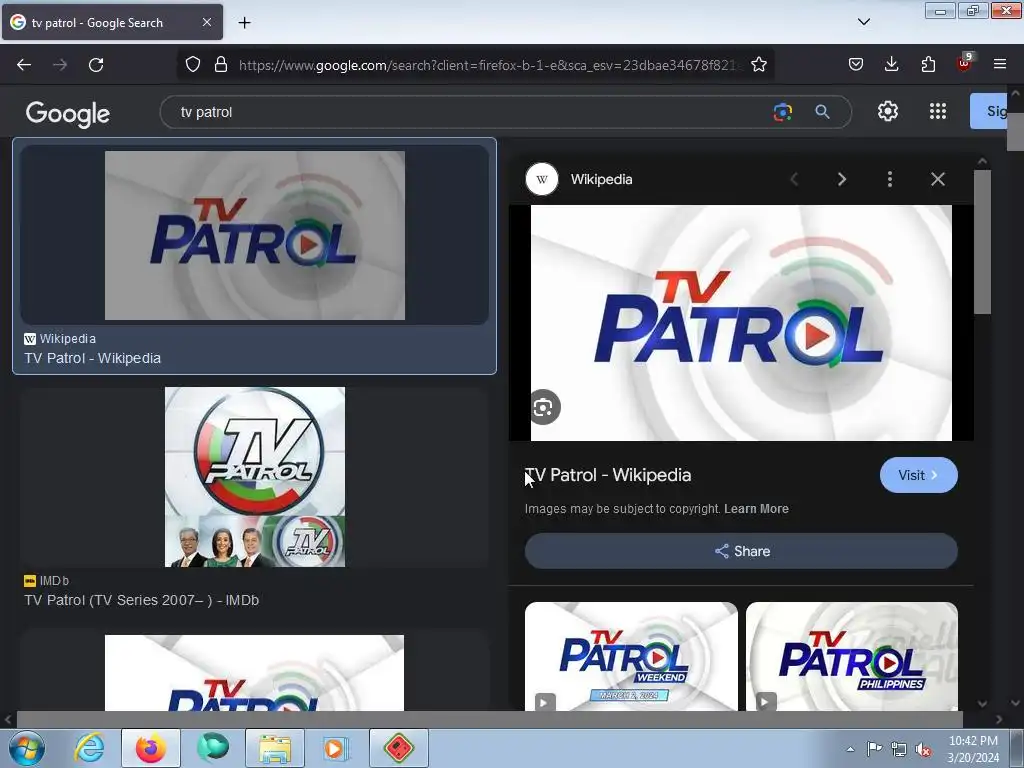Click TV Patrol - Wikipedia preview heading
Image resolution: width=1024 pixels, height=768 pixels.
(609, 475)
